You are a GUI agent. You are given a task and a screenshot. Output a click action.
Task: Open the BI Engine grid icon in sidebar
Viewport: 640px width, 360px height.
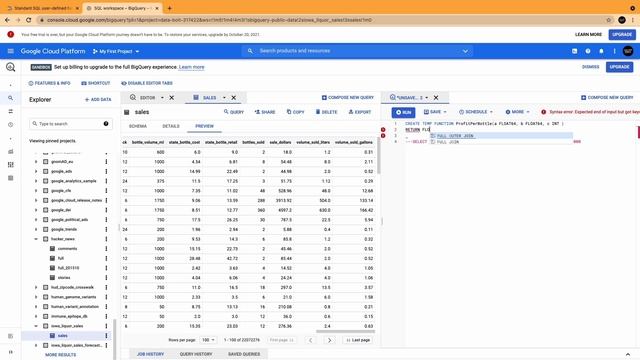point(11,164)
